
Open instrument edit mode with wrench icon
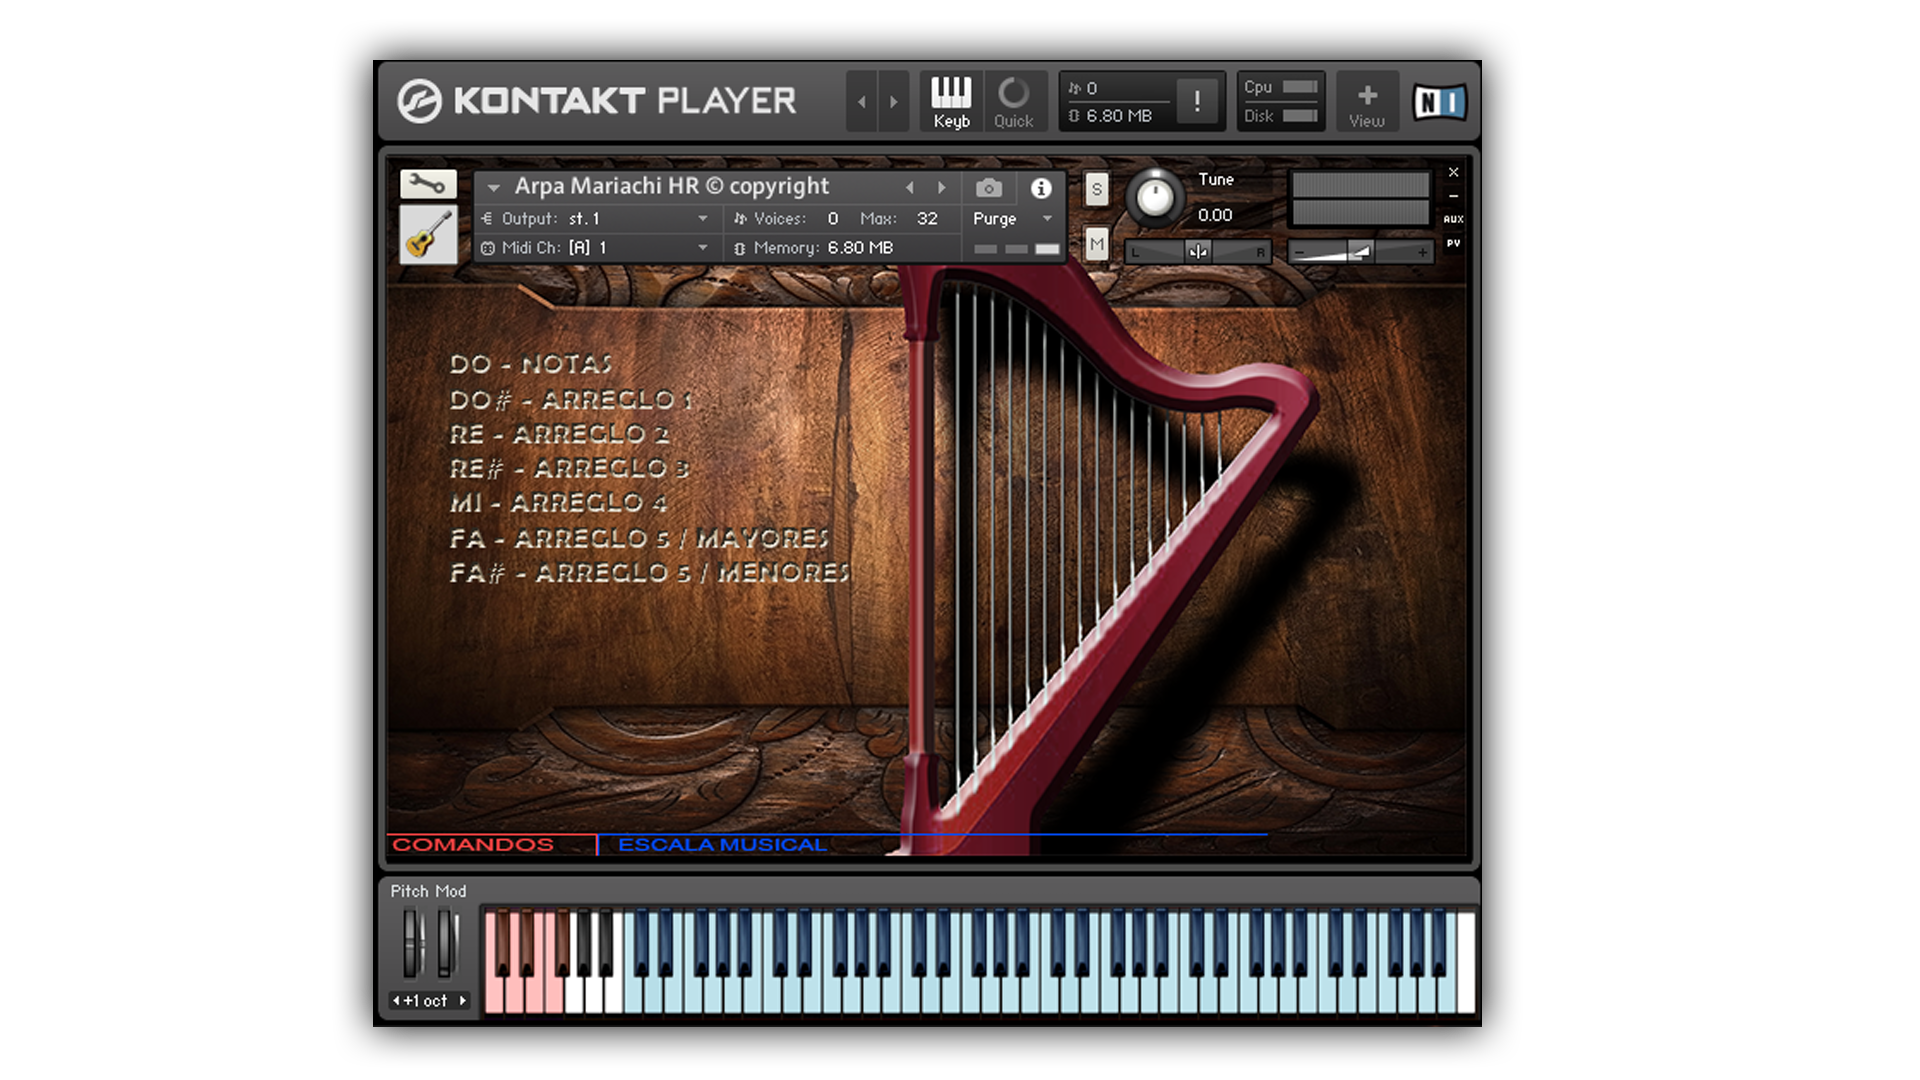(x=428, y=184)
